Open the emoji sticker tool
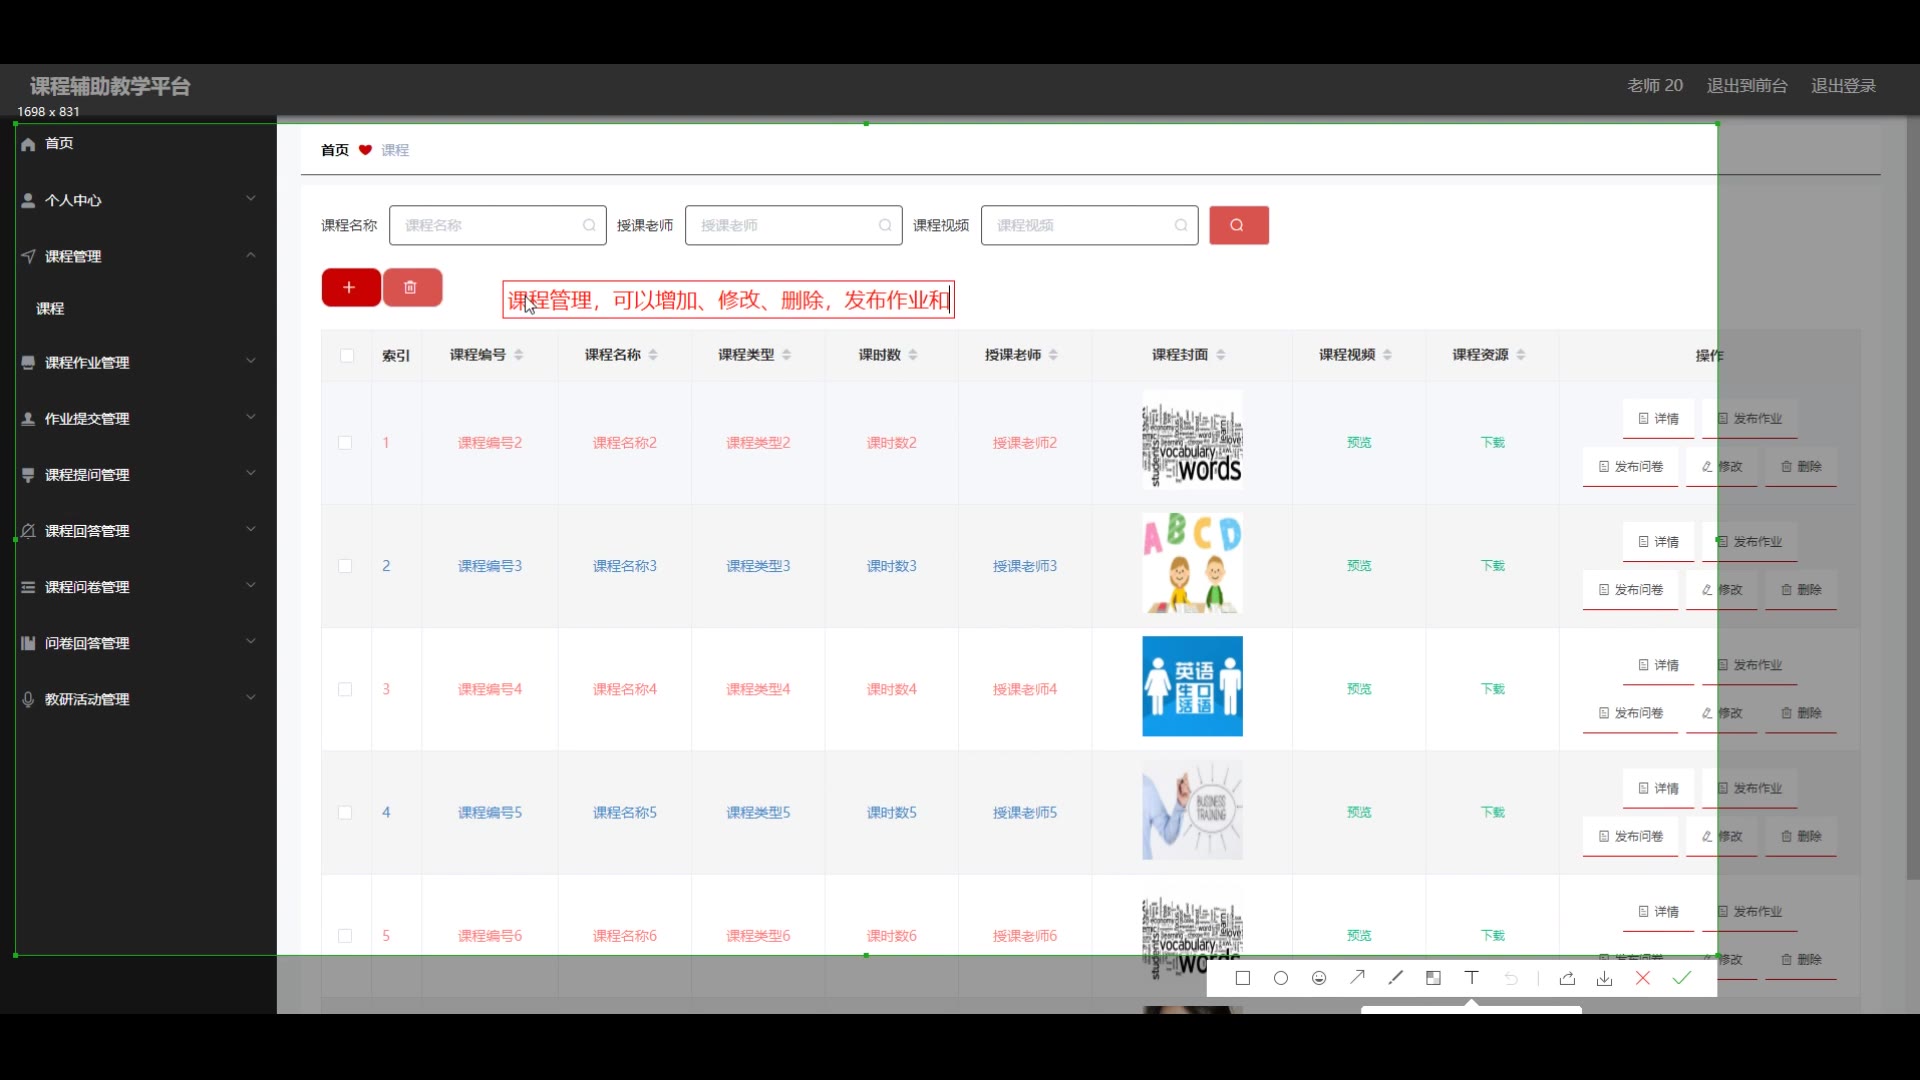This screenshot has width=1920, height=1080. [x=1319, y=978]
